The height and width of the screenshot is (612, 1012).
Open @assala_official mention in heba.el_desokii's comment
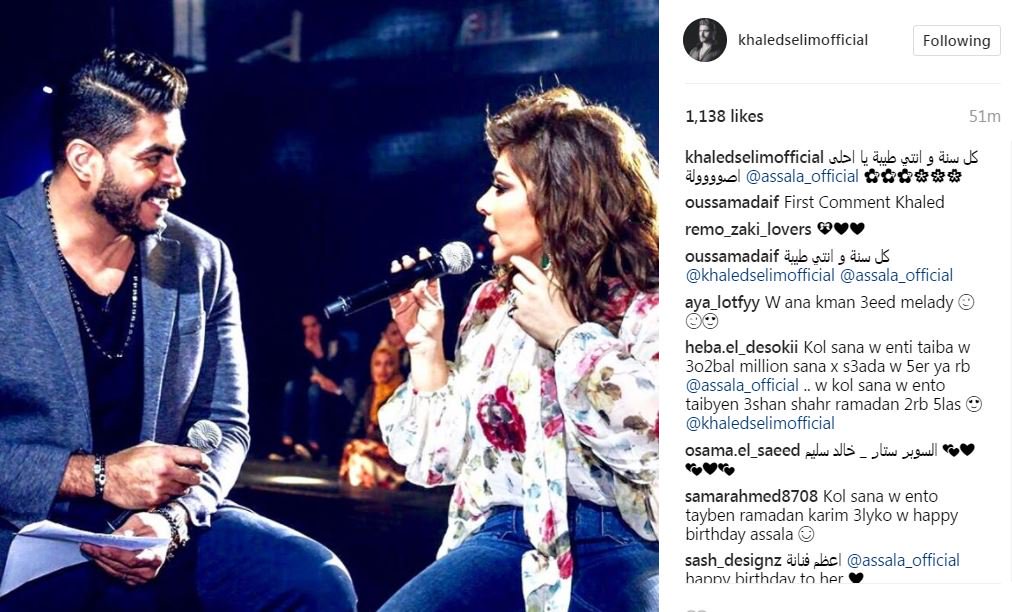(742, 385)
